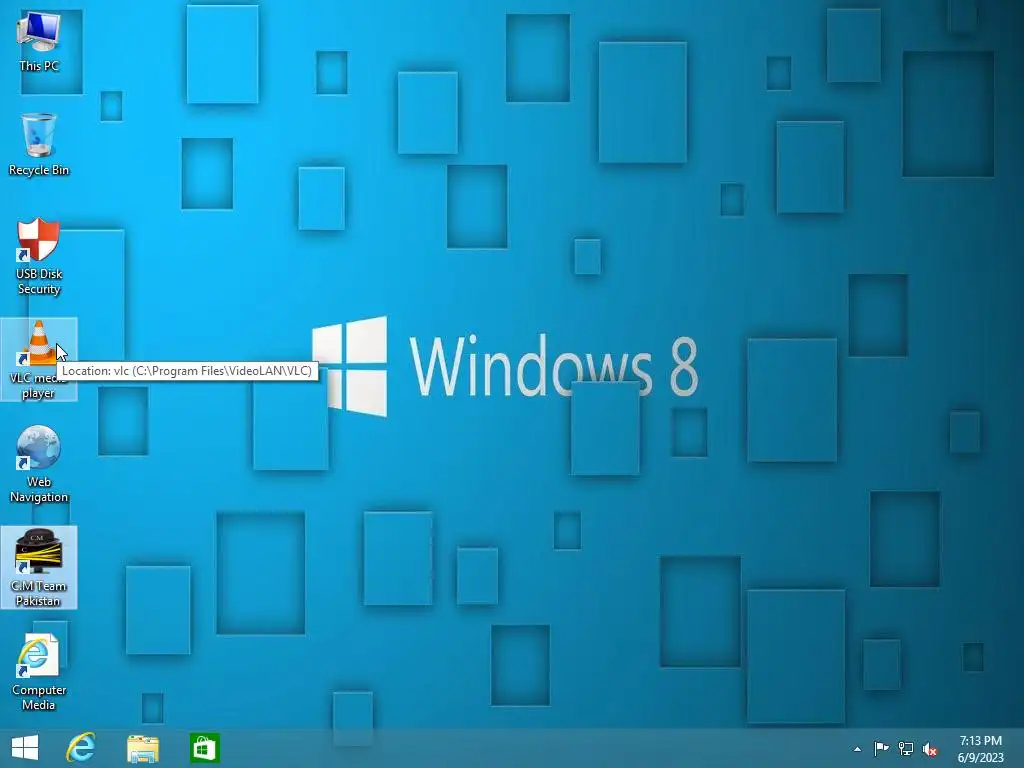
Task: Open the network status tray icon
Action: coord(906,748)
